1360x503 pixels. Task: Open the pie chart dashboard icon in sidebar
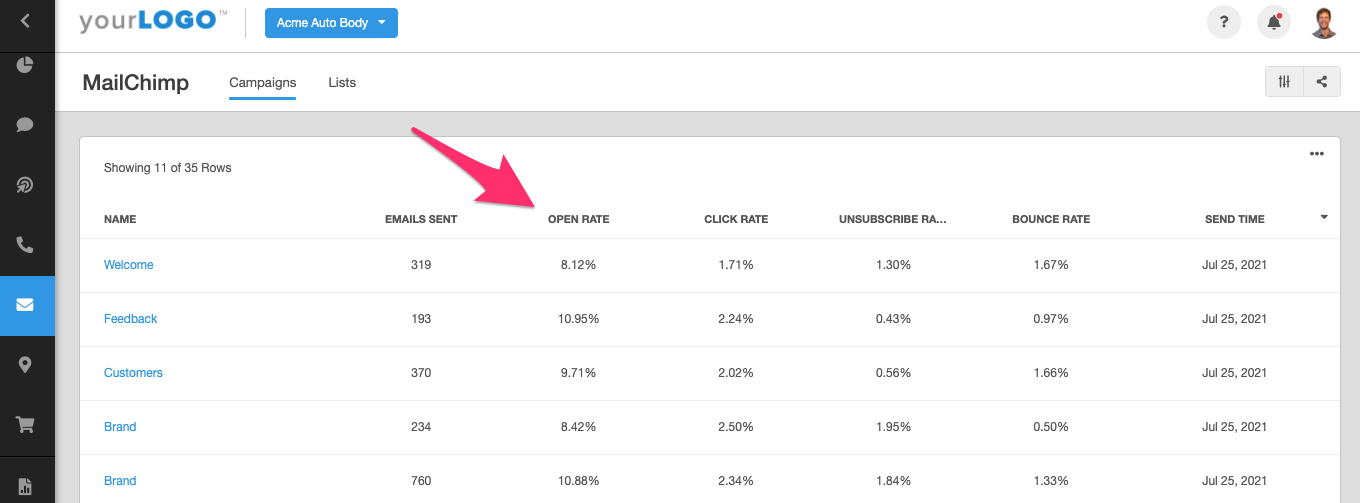25,65
